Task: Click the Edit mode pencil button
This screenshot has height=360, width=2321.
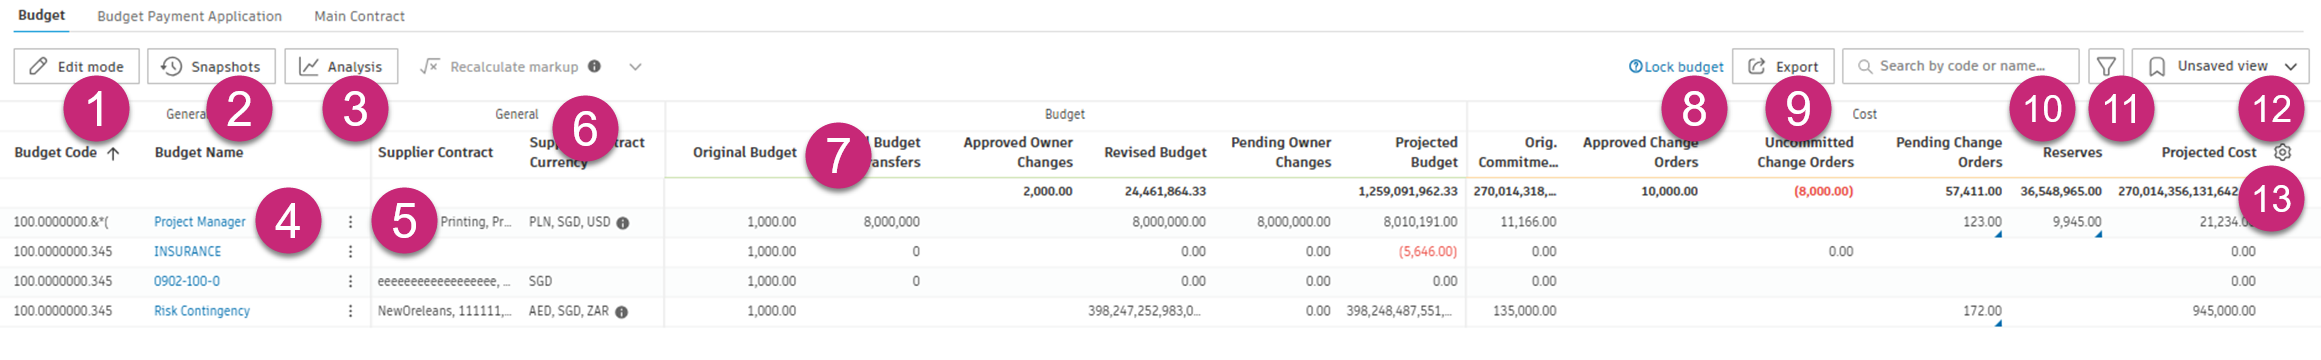Action: 76,67
